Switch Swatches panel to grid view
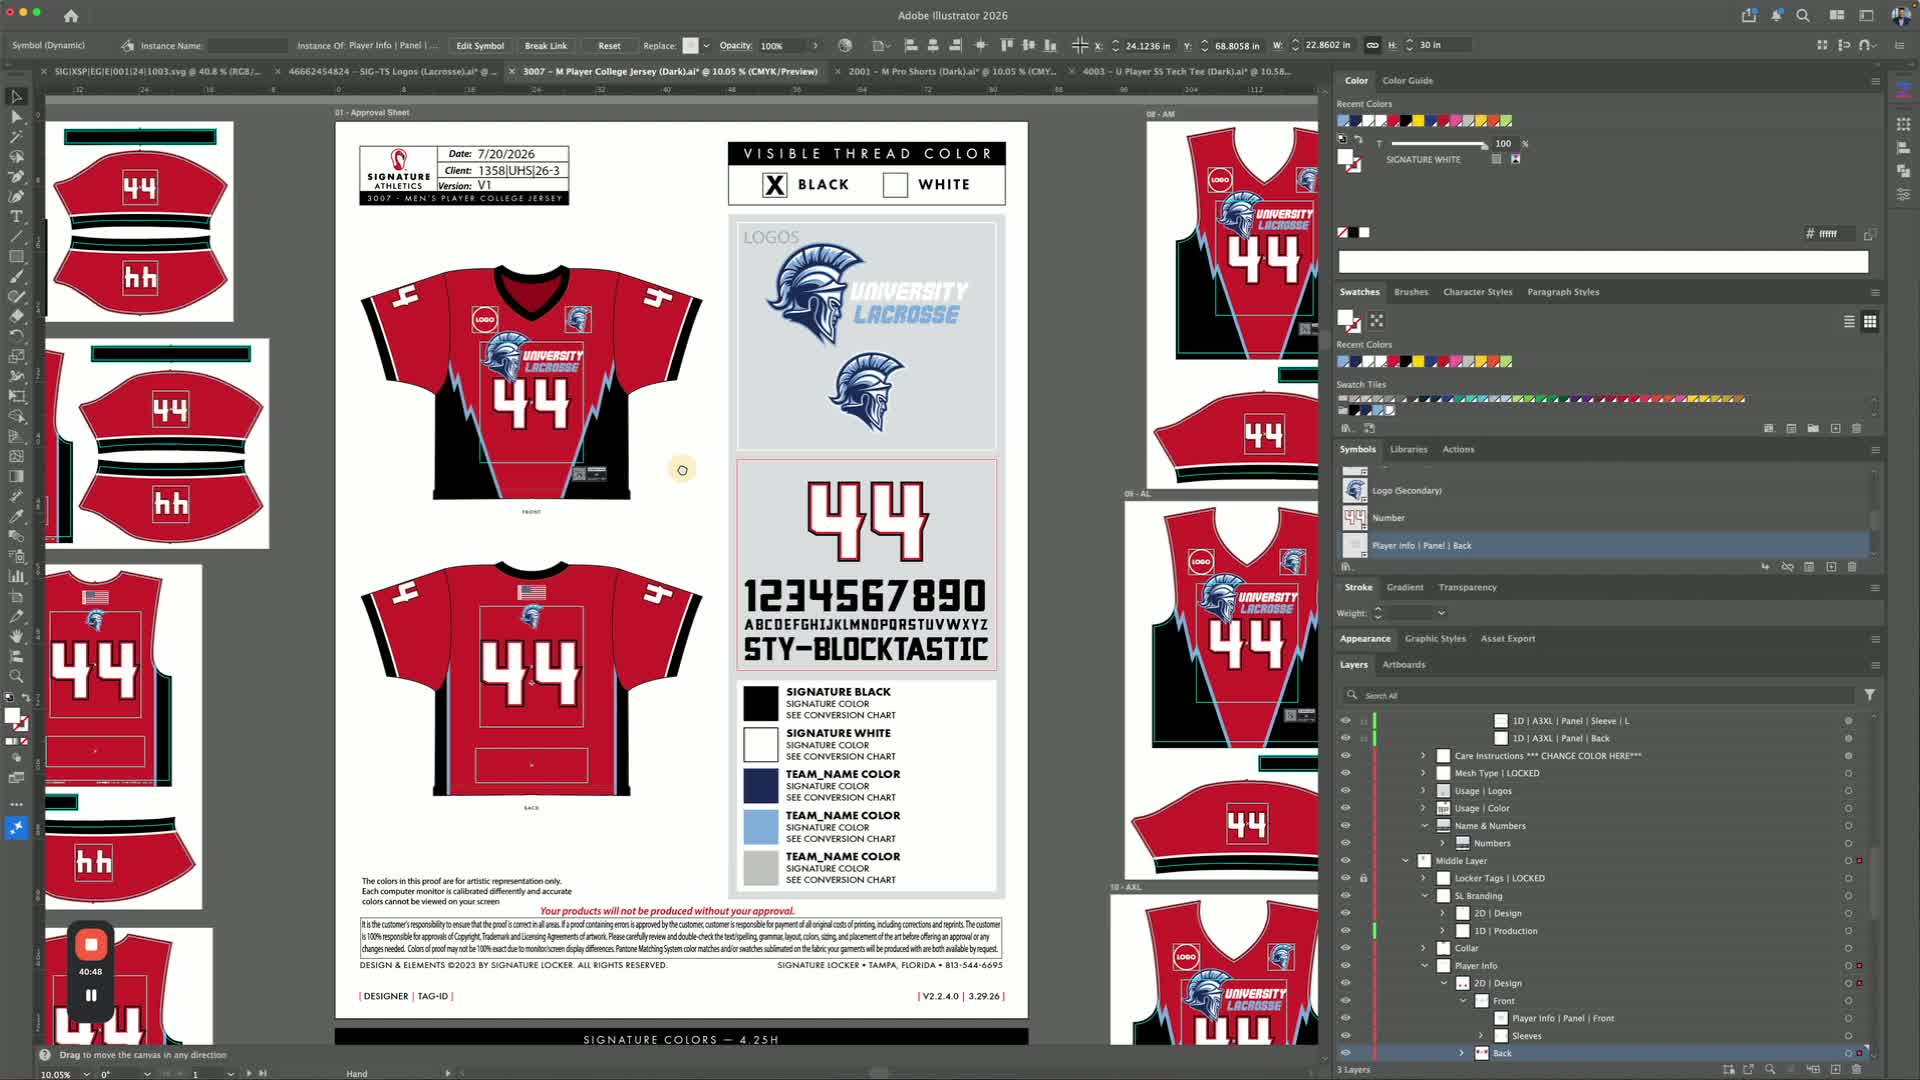This screenshot has height=1080, width=1920. 1870,321
